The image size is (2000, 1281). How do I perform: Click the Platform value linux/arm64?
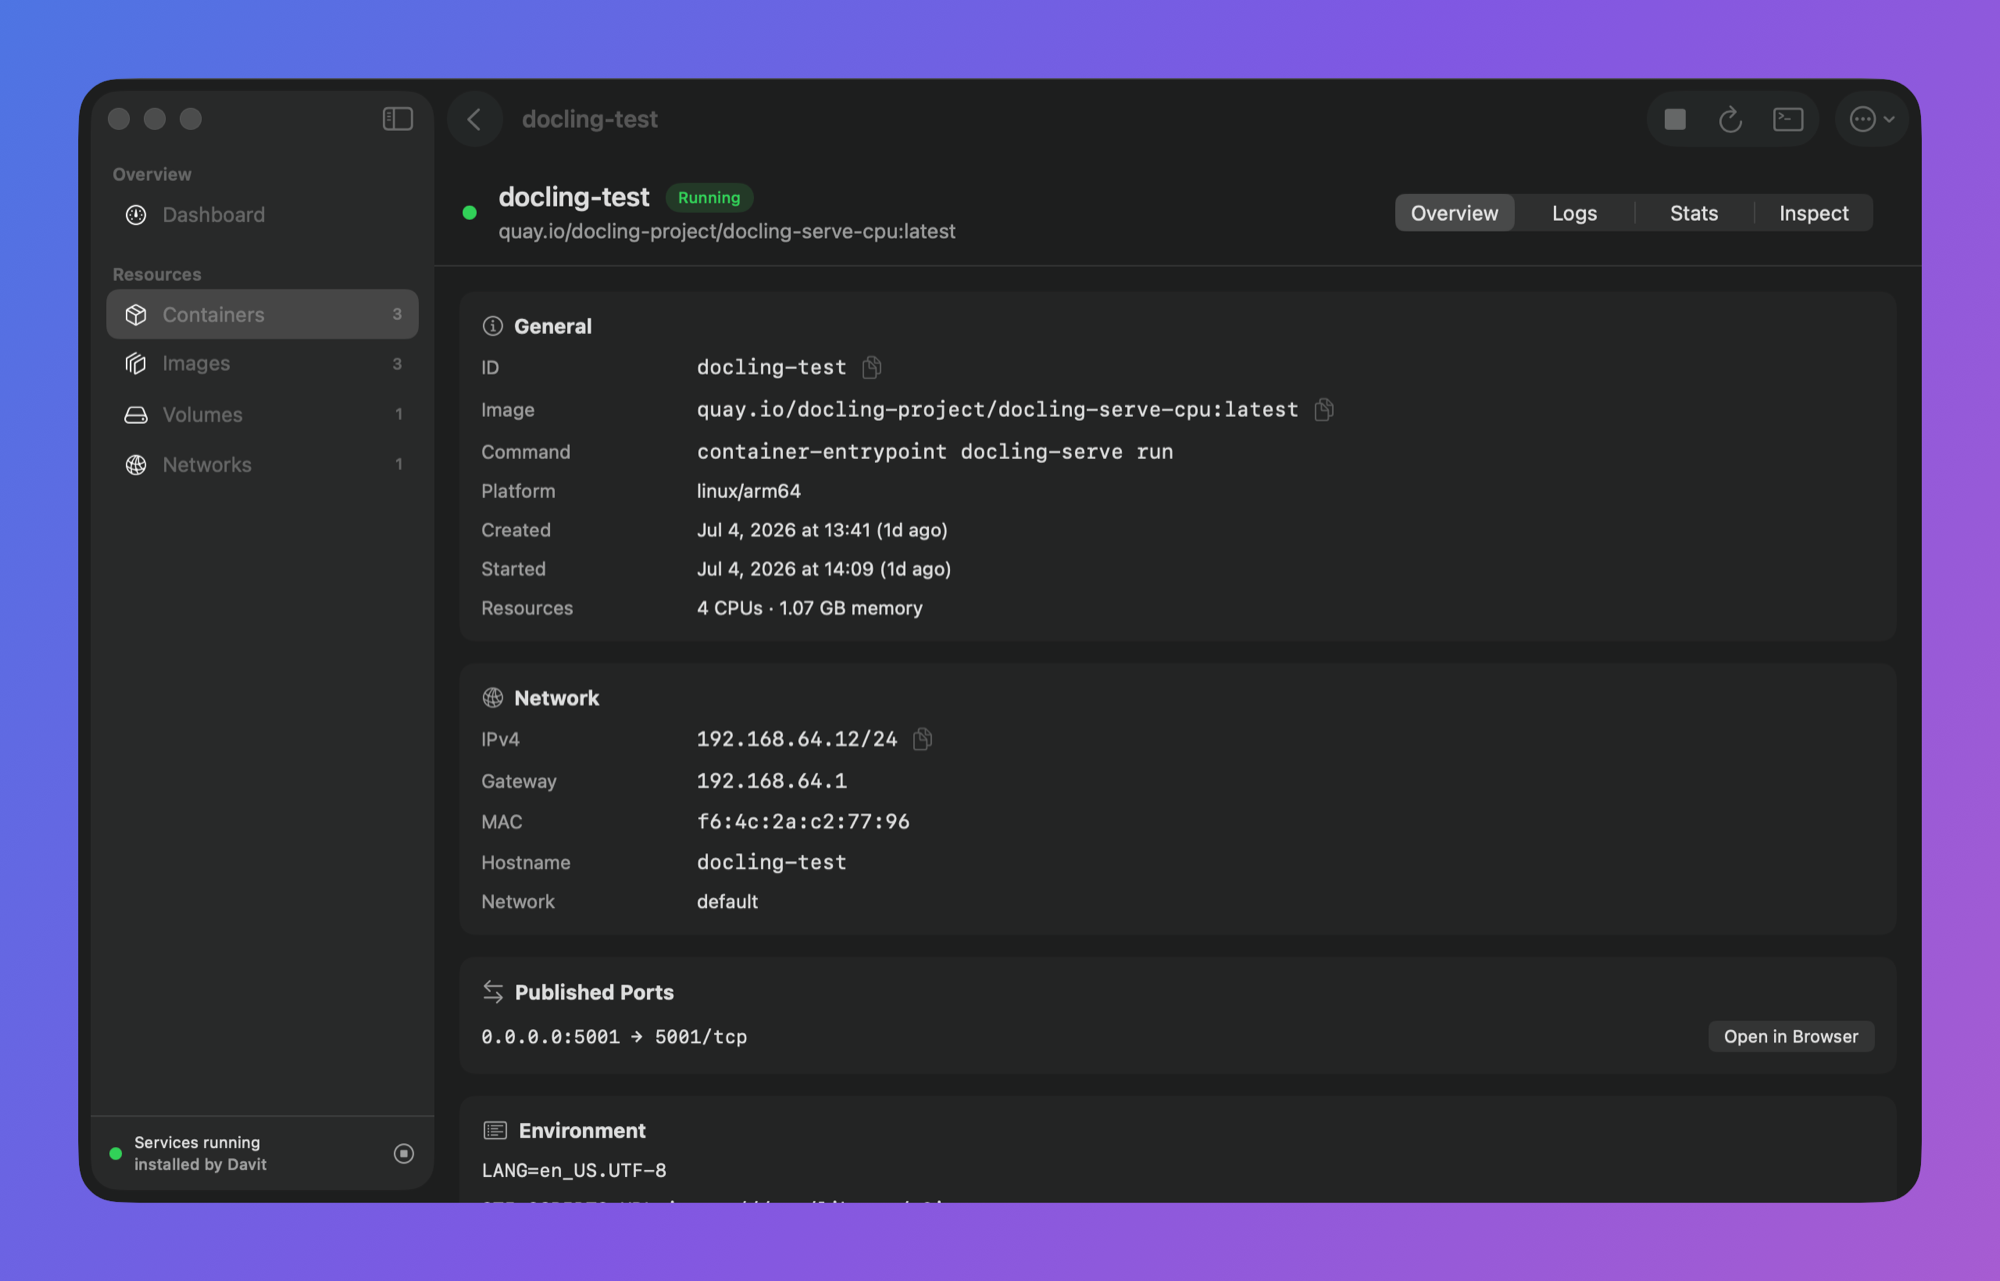(x=749, y=491)
